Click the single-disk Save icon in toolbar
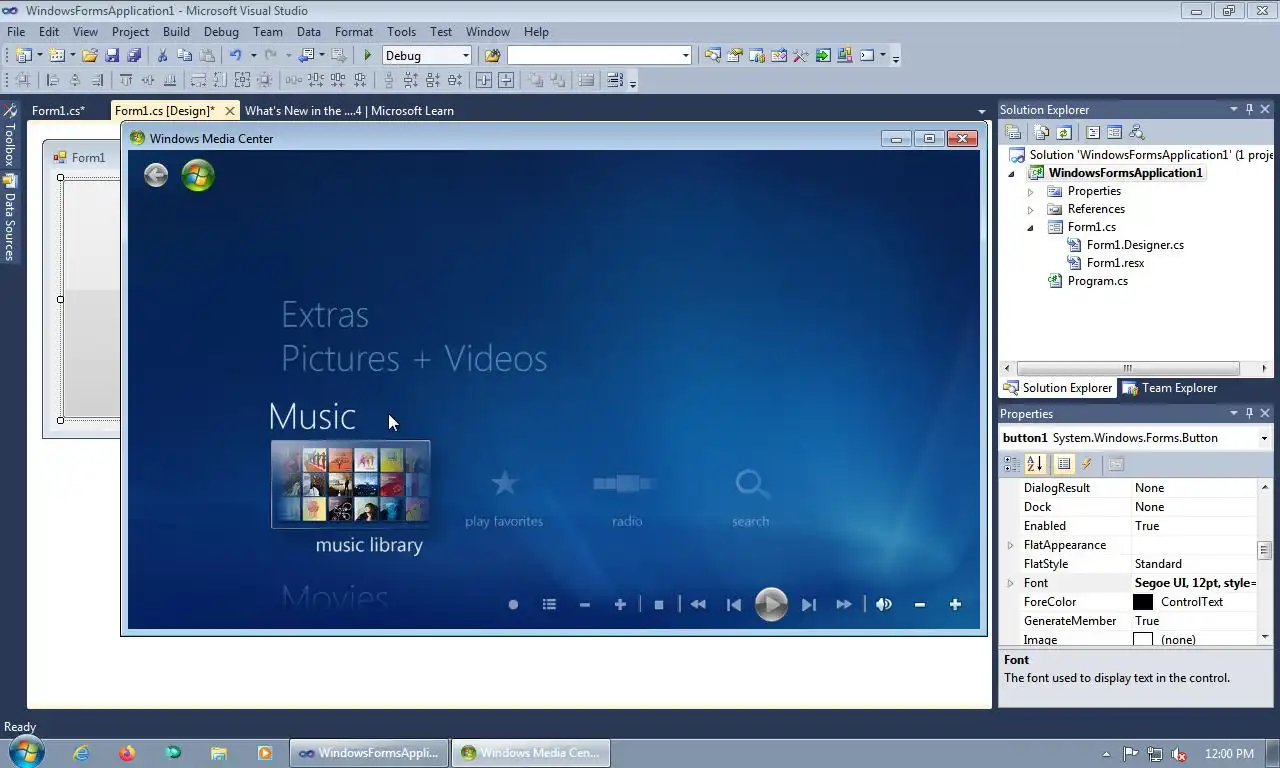 coord(112,56)
